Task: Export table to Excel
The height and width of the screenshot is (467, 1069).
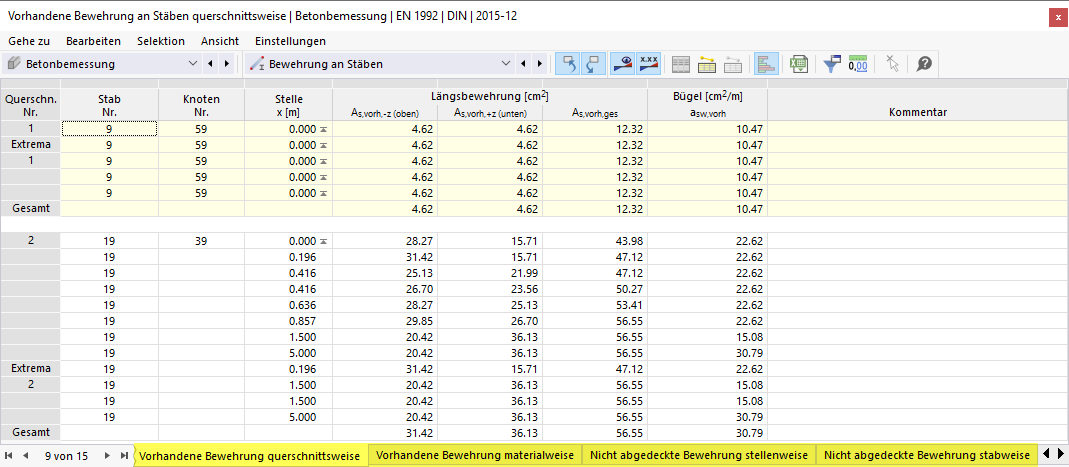Action: pos(798,64)
